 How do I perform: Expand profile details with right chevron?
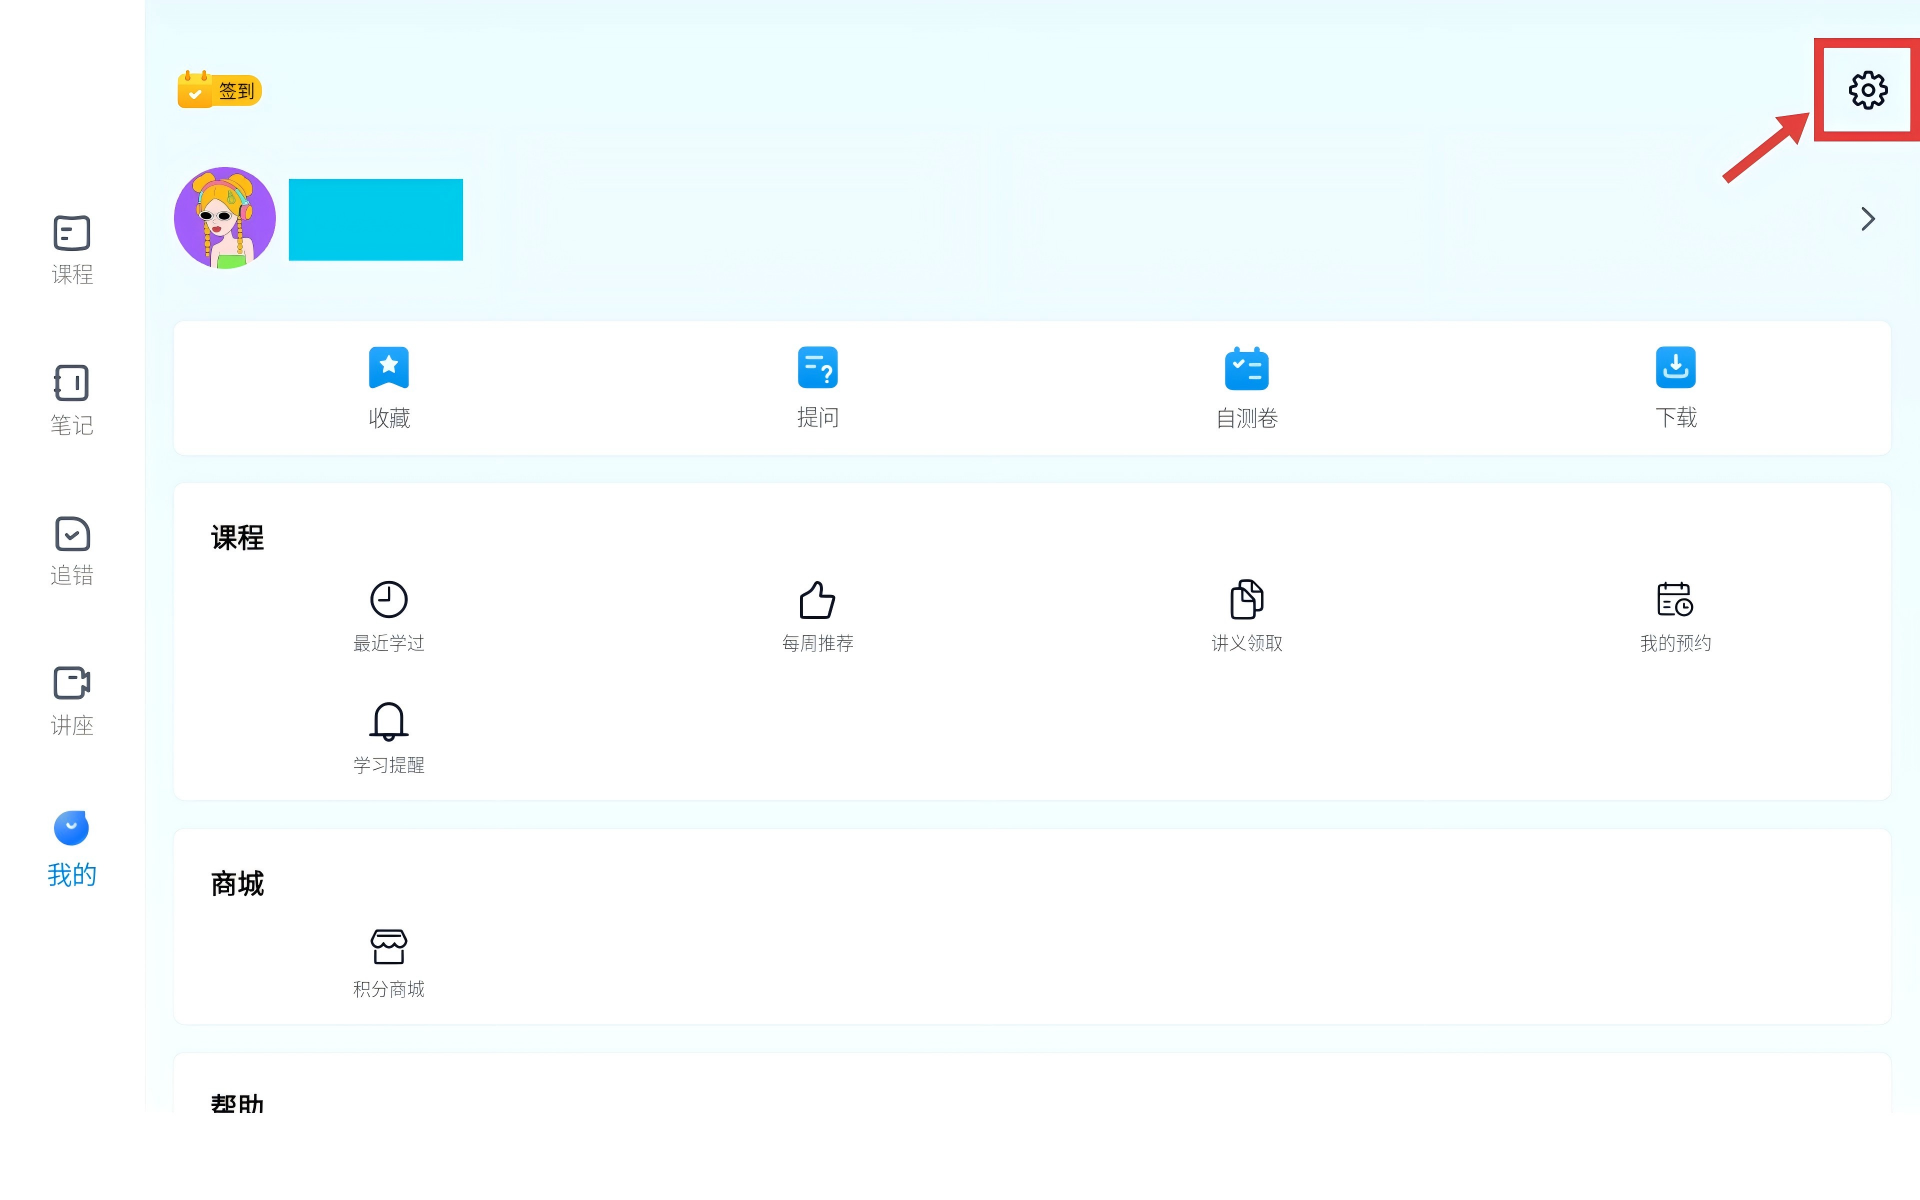coord(1867,219)
